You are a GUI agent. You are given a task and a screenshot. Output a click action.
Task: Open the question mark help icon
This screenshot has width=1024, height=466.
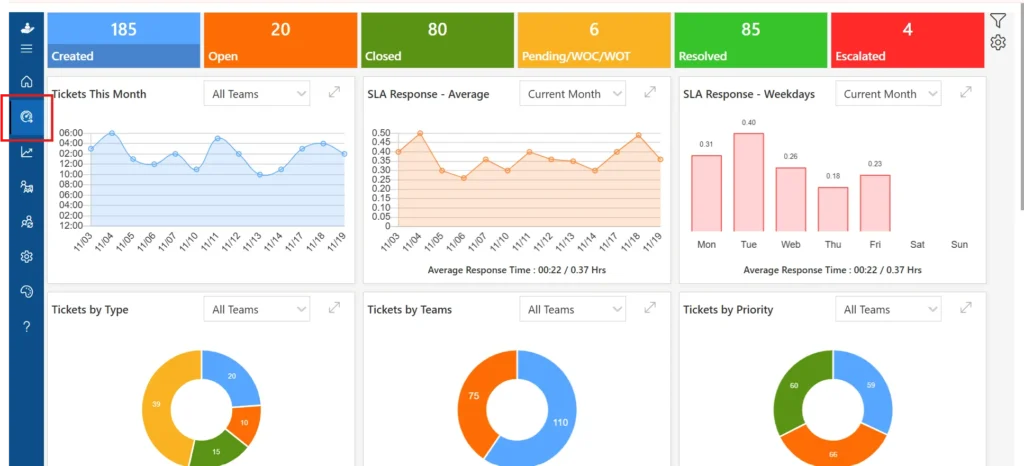tap(27, 326)
